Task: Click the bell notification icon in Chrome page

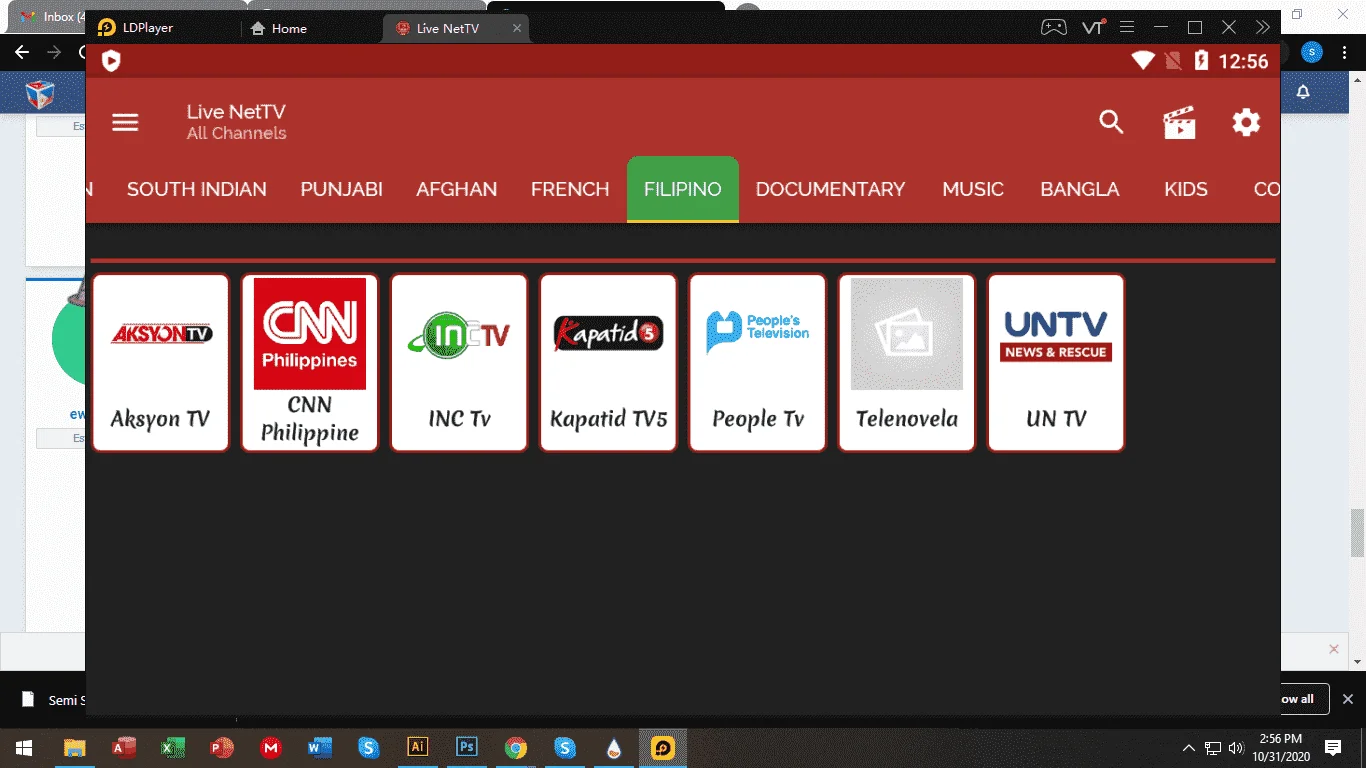Action: pos(1303,92)
